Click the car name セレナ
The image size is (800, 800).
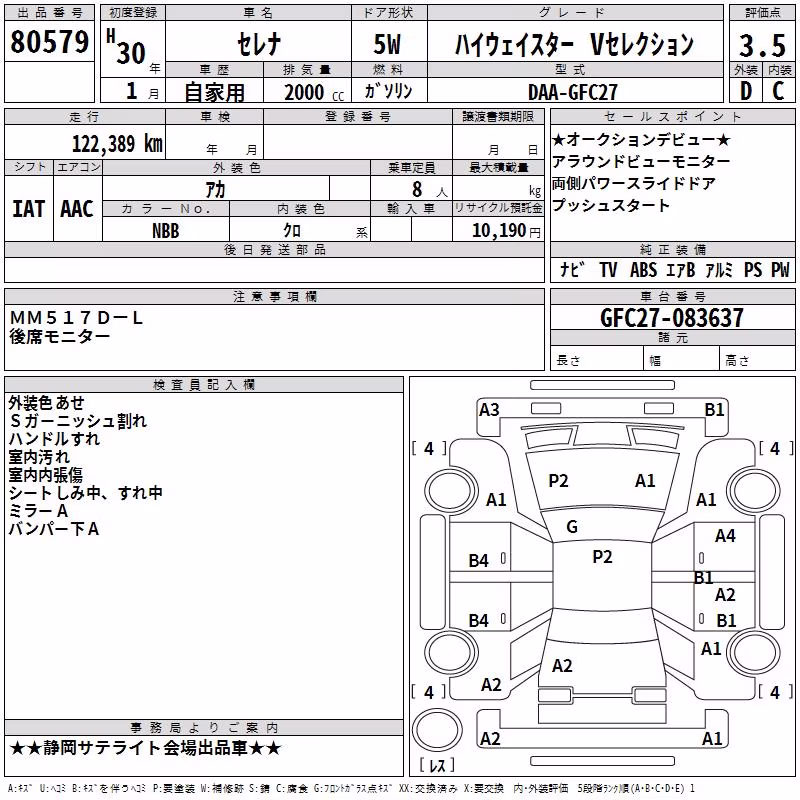click(x=259, y=43)
